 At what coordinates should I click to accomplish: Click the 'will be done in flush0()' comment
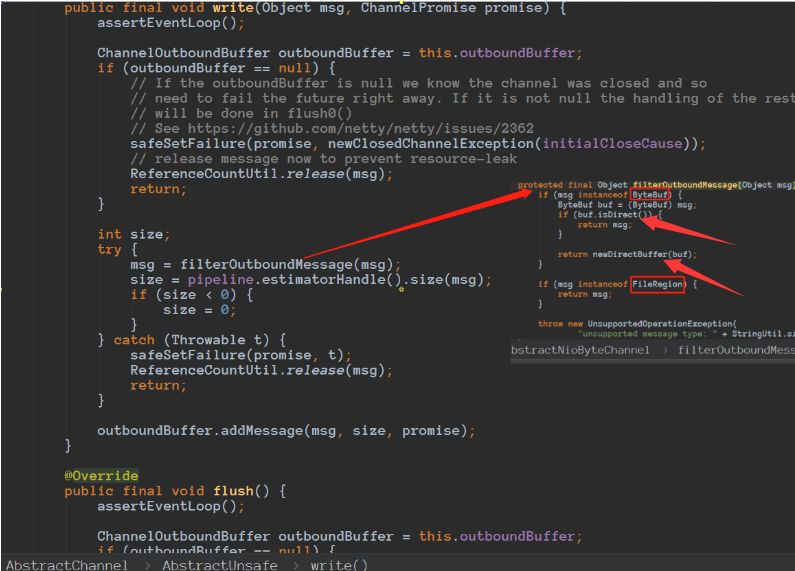coord(241,113)
